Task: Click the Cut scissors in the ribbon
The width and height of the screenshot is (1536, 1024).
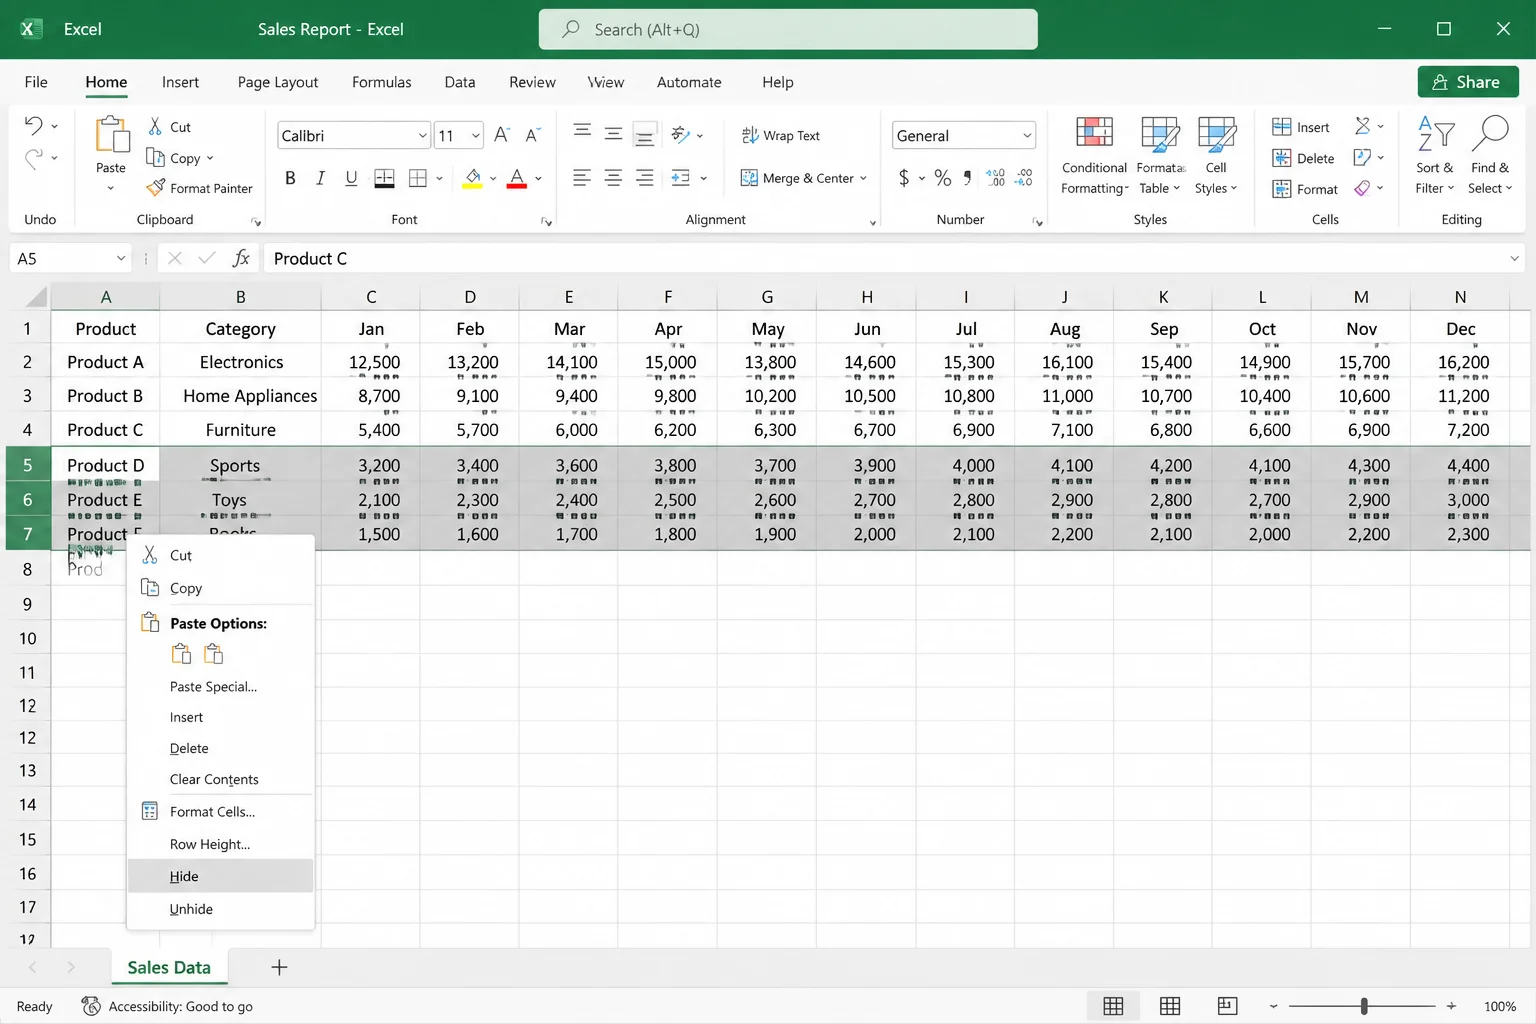Action: coord(155,126)
